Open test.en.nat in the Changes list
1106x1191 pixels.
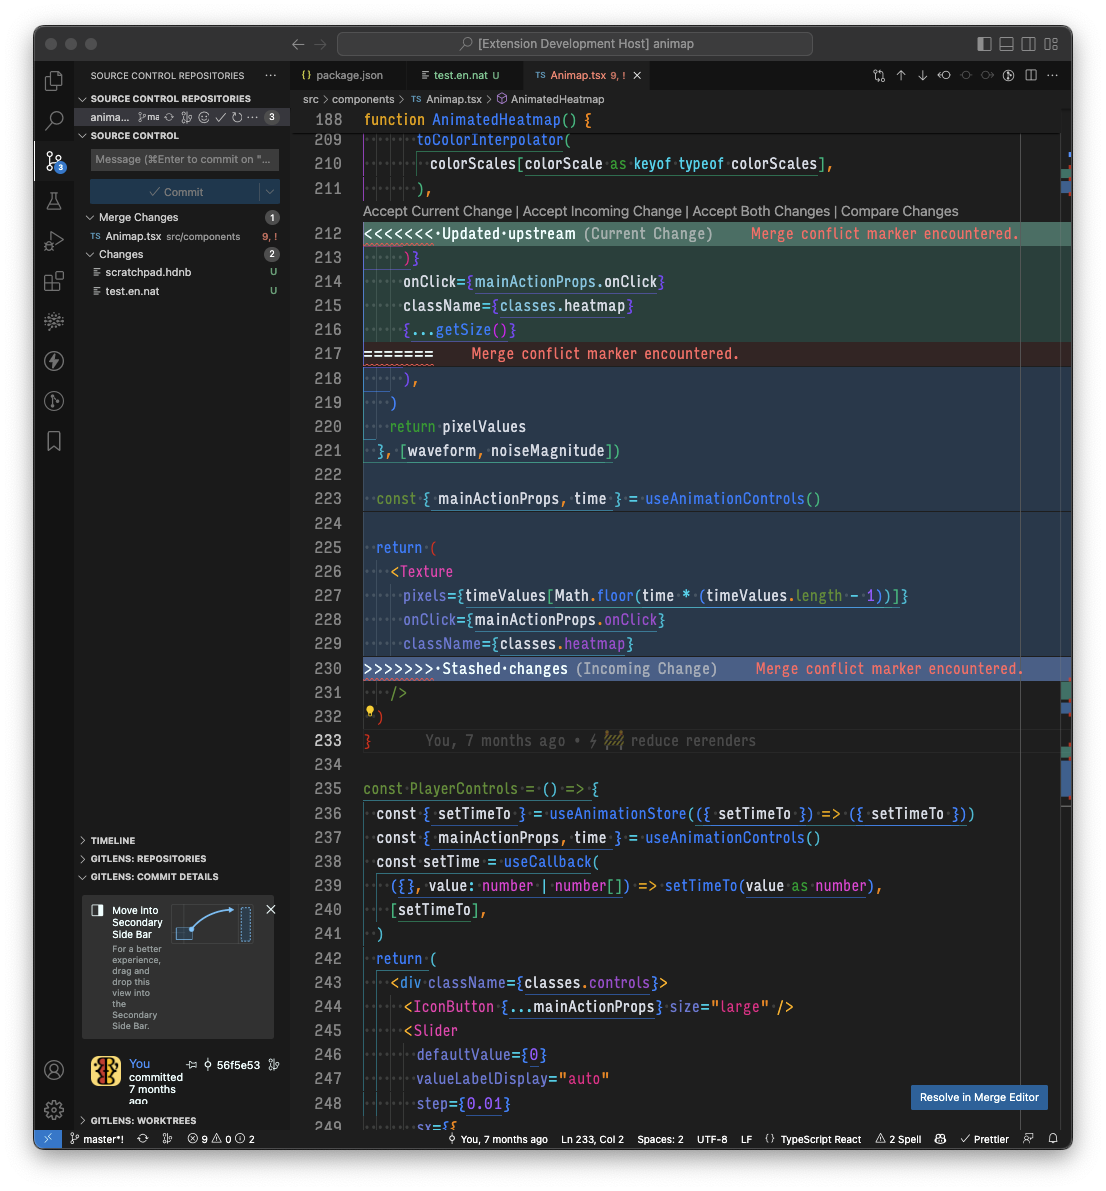coord(182,292)
